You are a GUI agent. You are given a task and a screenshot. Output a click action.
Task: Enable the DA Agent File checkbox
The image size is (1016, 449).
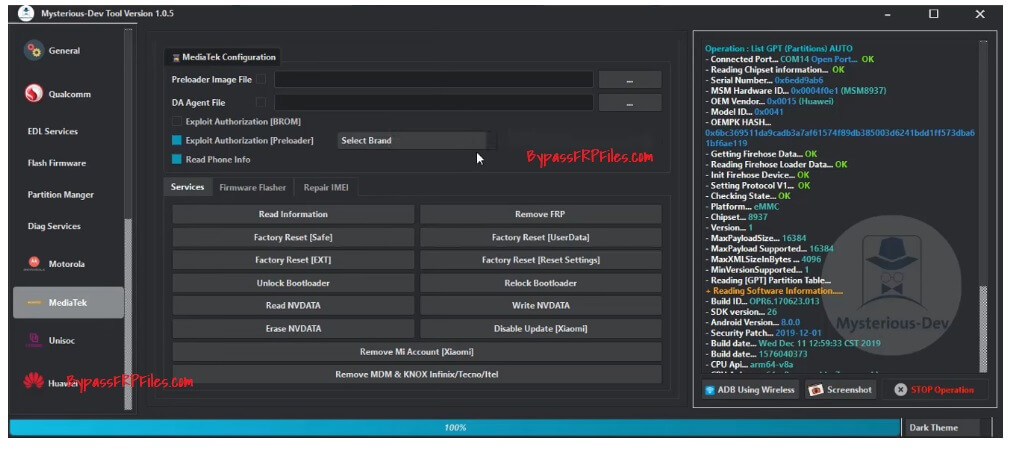(261, 102)
